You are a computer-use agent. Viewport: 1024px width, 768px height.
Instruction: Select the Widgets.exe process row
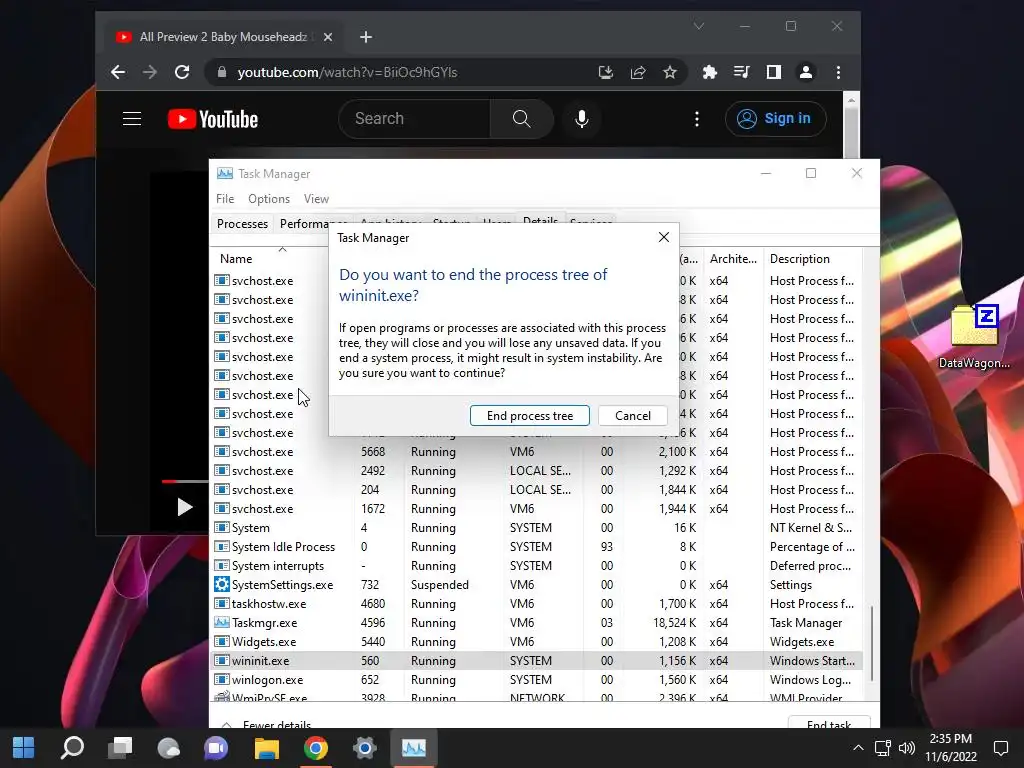[536, 641]
